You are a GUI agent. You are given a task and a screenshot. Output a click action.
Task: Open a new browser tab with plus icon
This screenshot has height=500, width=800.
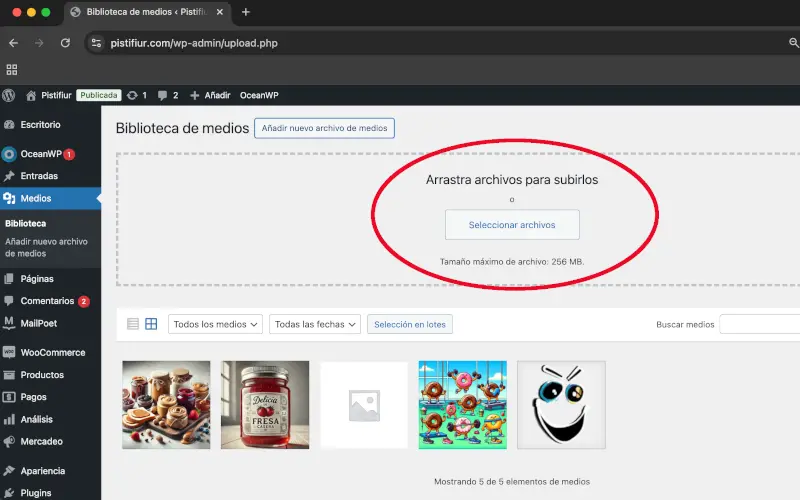pyautogui.click(x=246, y=12)
